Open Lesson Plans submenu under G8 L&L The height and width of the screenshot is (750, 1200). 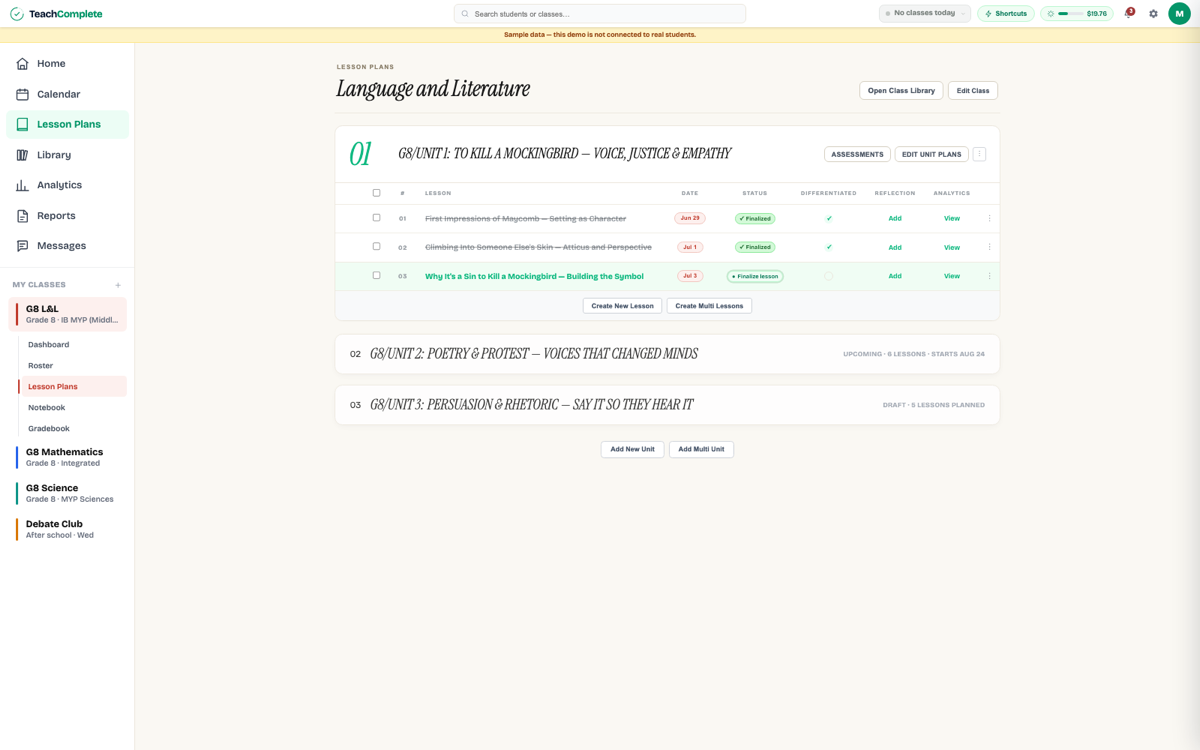72,386
